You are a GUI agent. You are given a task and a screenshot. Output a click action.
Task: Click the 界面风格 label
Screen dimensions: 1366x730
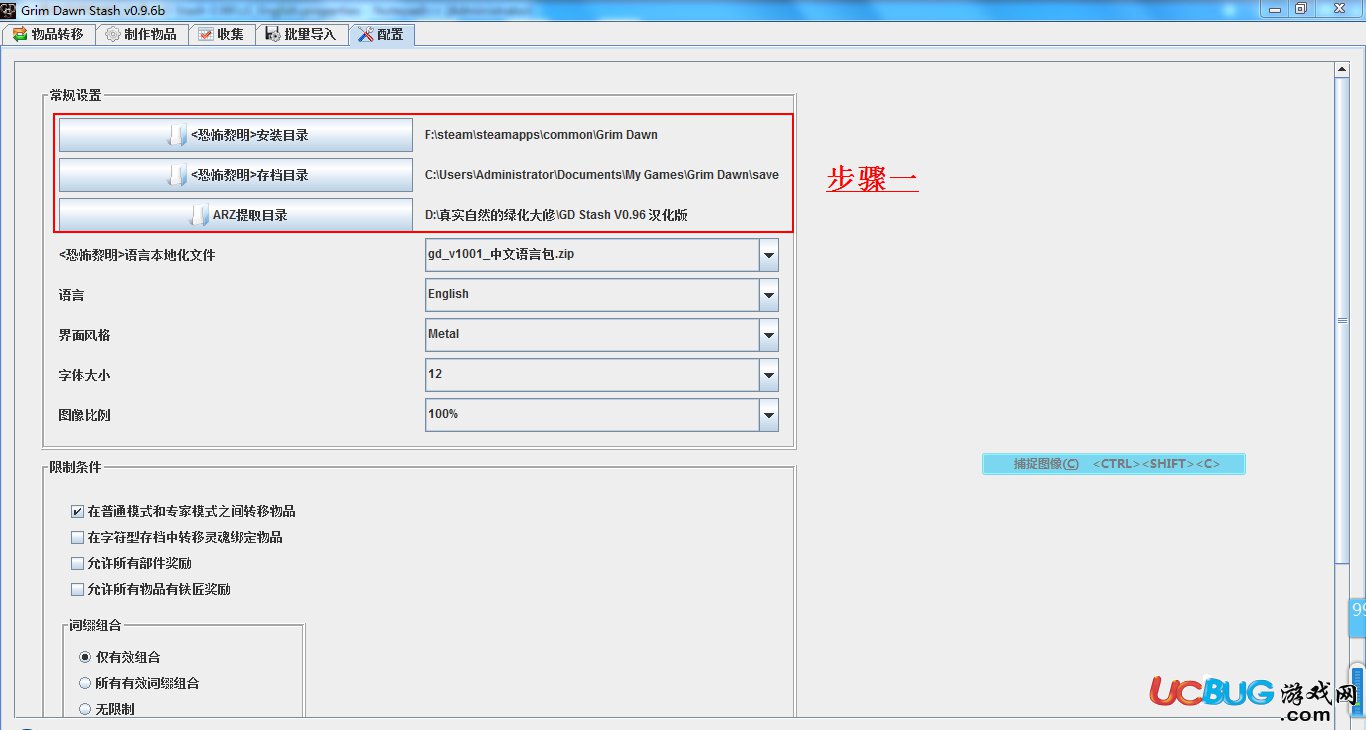[x=85, y=335]
